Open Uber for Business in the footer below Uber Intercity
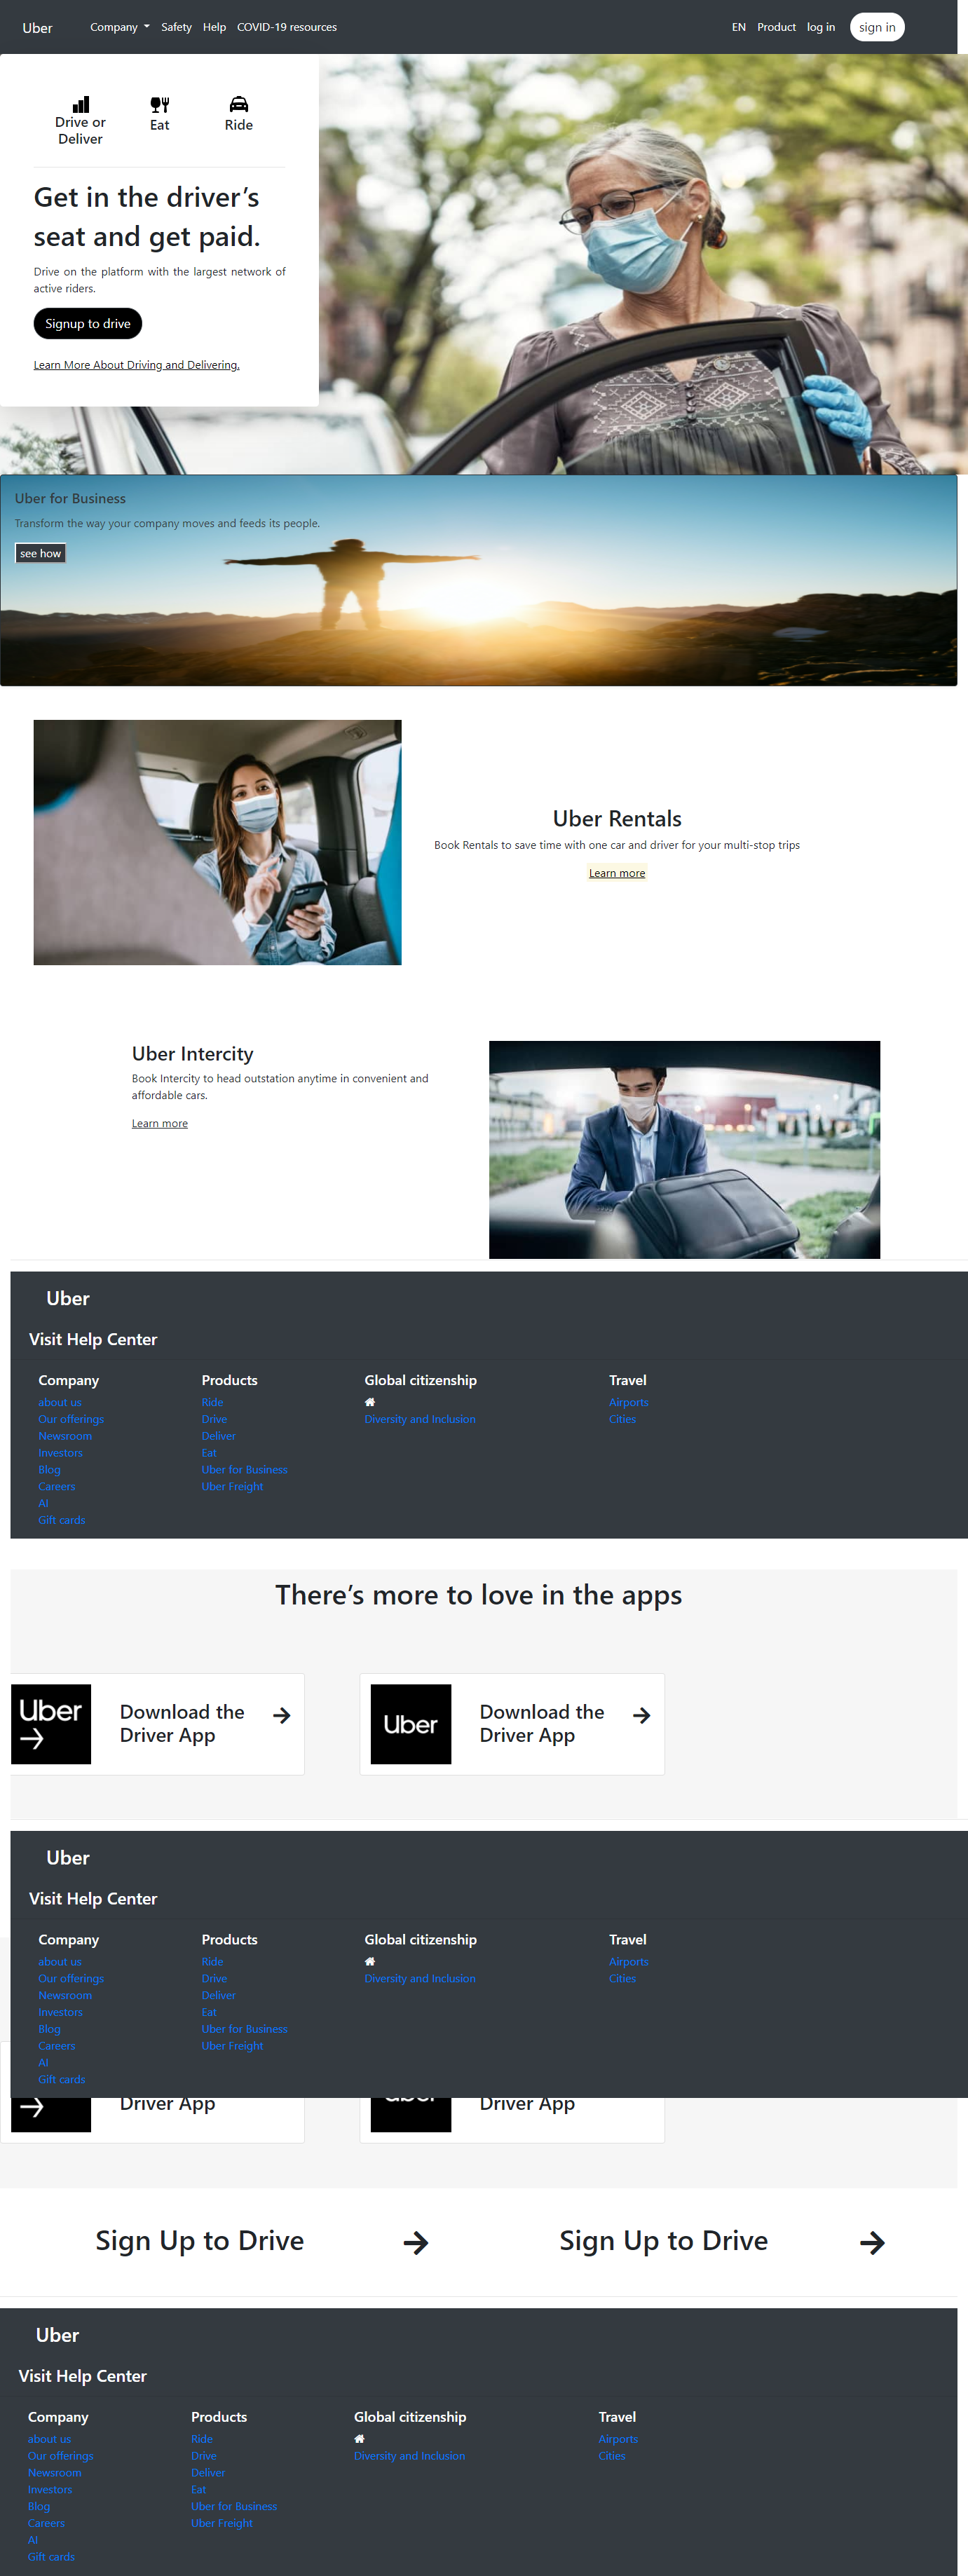 pos(244,1470)
